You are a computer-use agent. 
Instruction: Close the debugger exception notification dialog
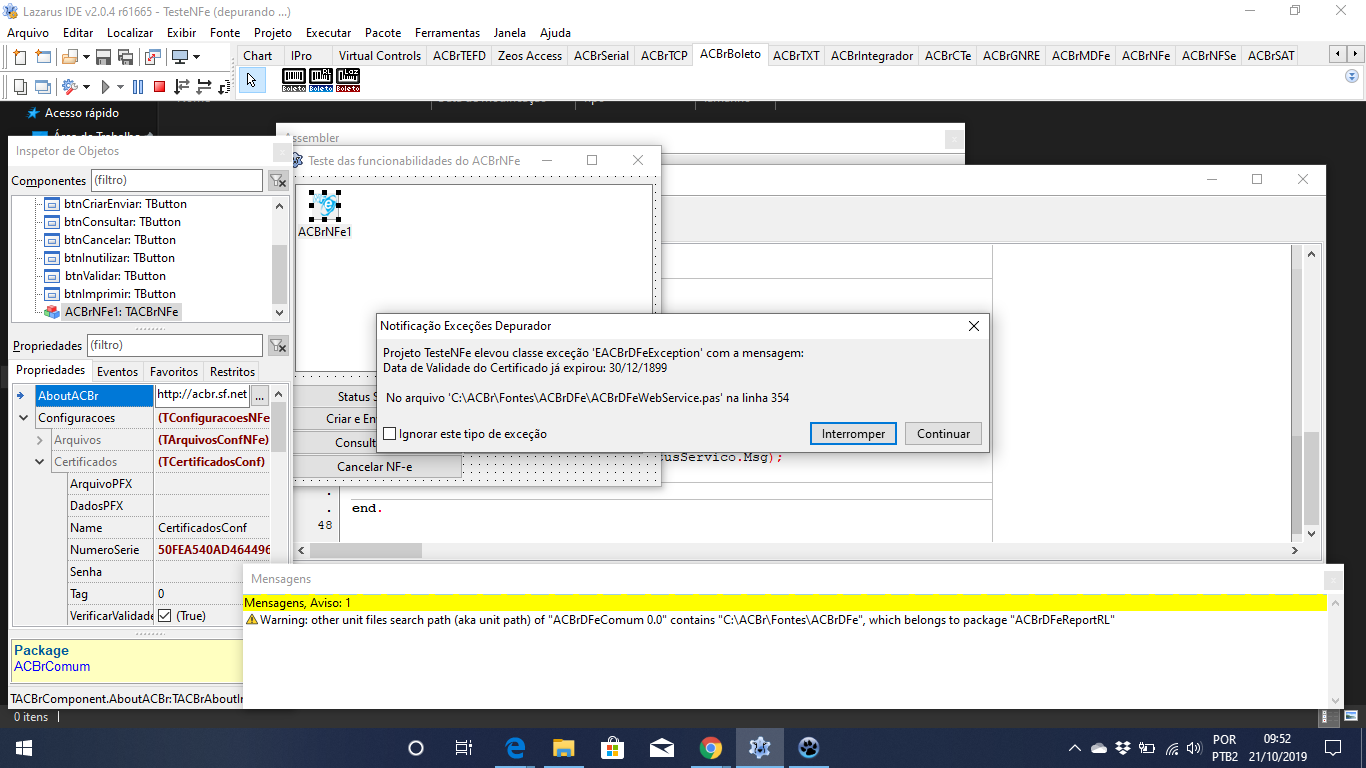point(974,326)
